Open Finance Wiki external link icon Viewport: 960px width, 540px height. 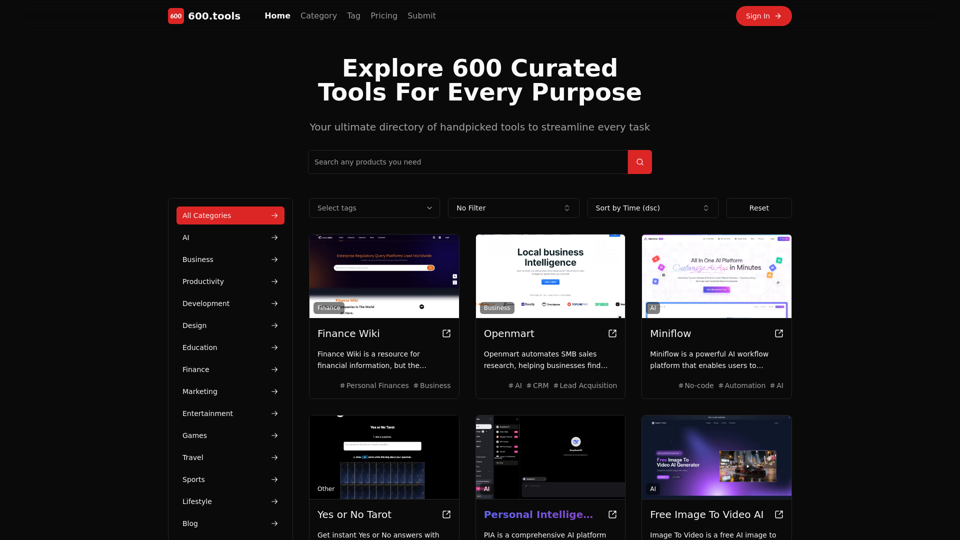(x=446, y=334)
